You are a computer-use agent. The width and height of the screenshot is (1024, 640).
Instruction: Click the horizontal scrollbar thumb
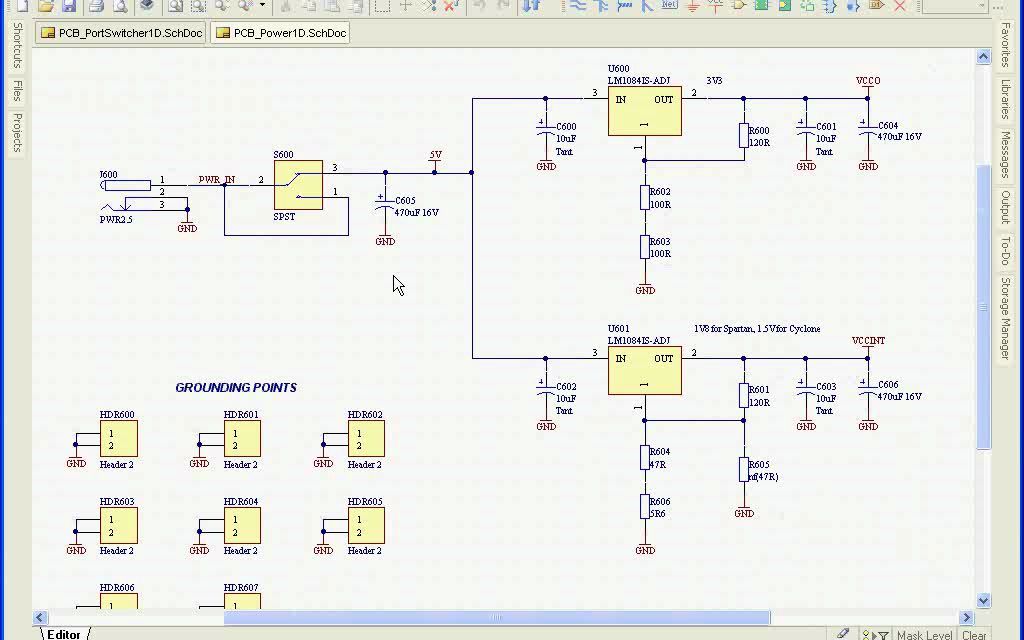(x=497, y=617)
